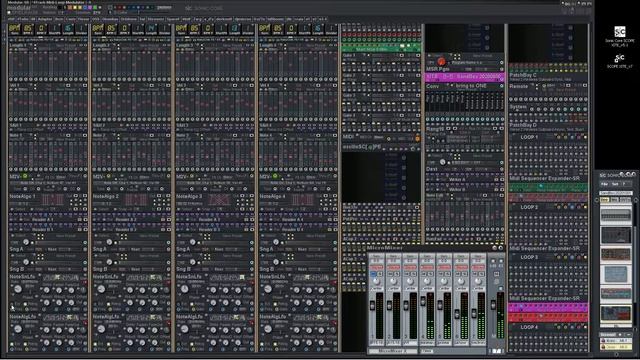The height and width of the screenshot is (360, 640).
Task: Click NoteAlgo 1 pattern display
Action: coord(53,200)
